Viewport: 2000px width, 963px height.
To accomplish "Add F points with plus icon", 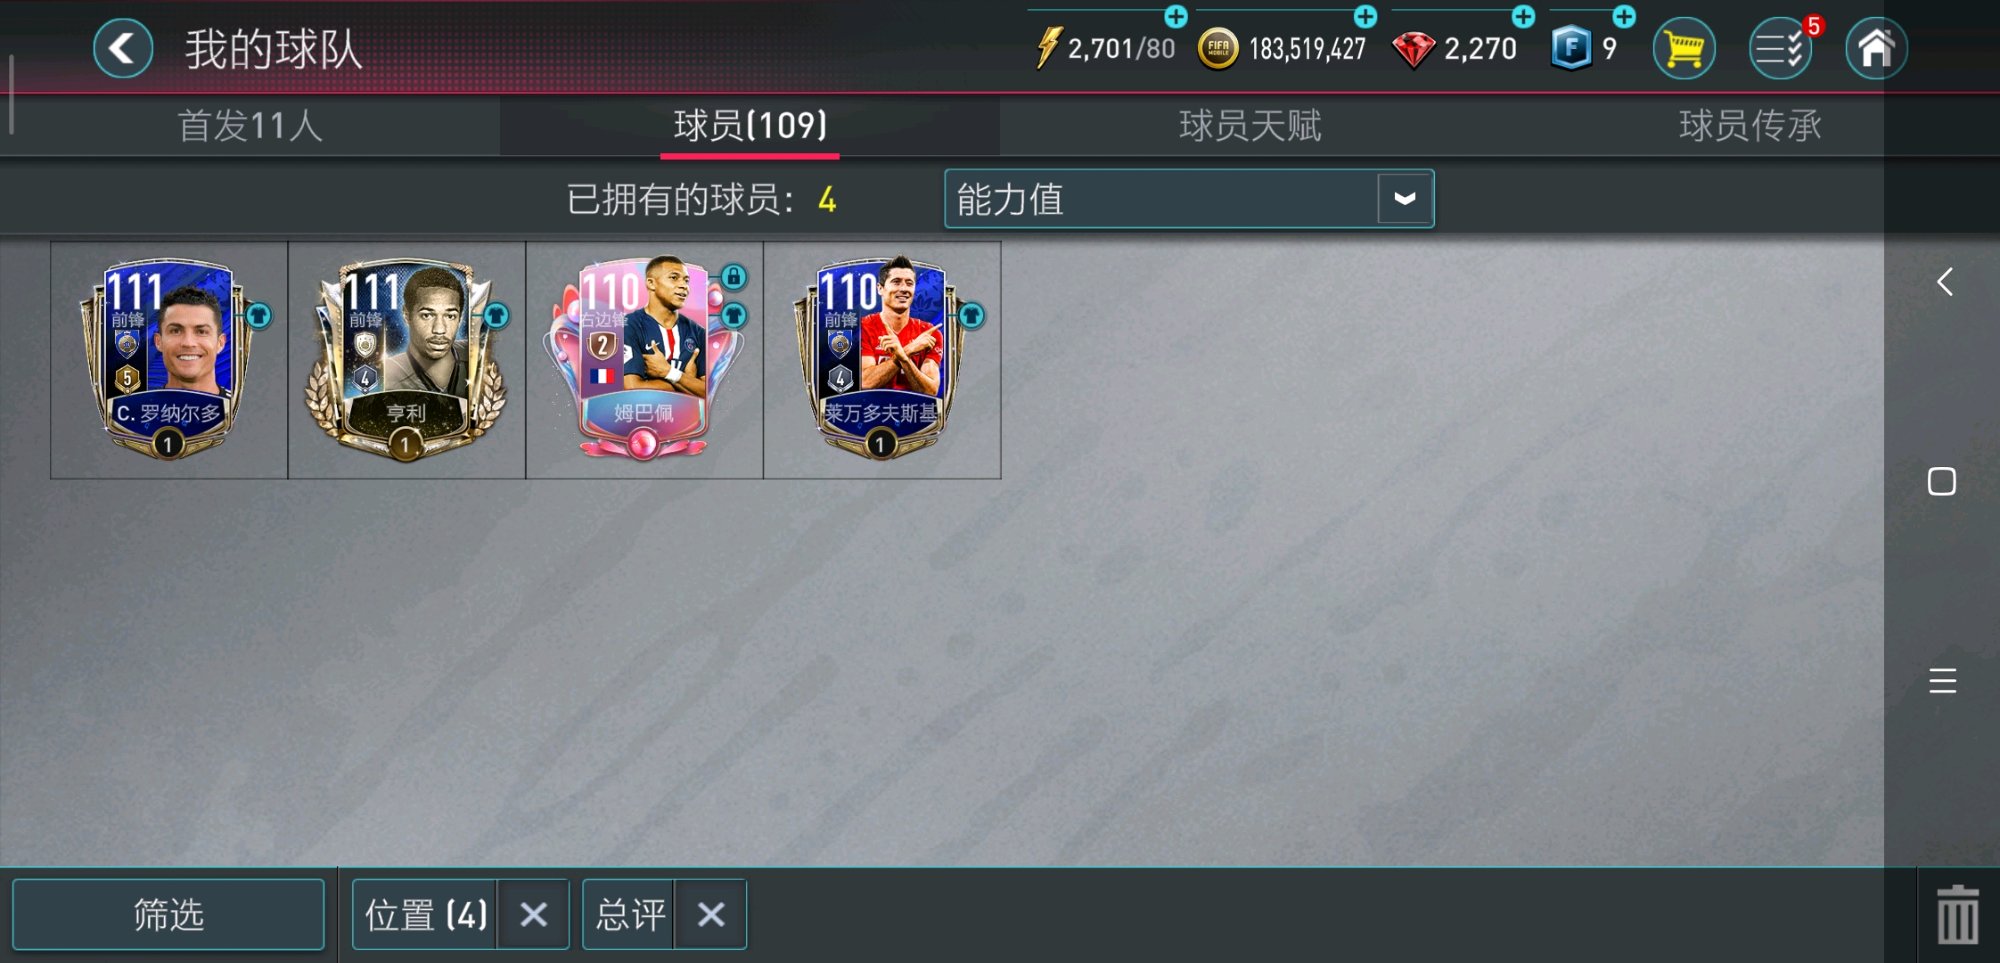I will [x=1624, y=16].
